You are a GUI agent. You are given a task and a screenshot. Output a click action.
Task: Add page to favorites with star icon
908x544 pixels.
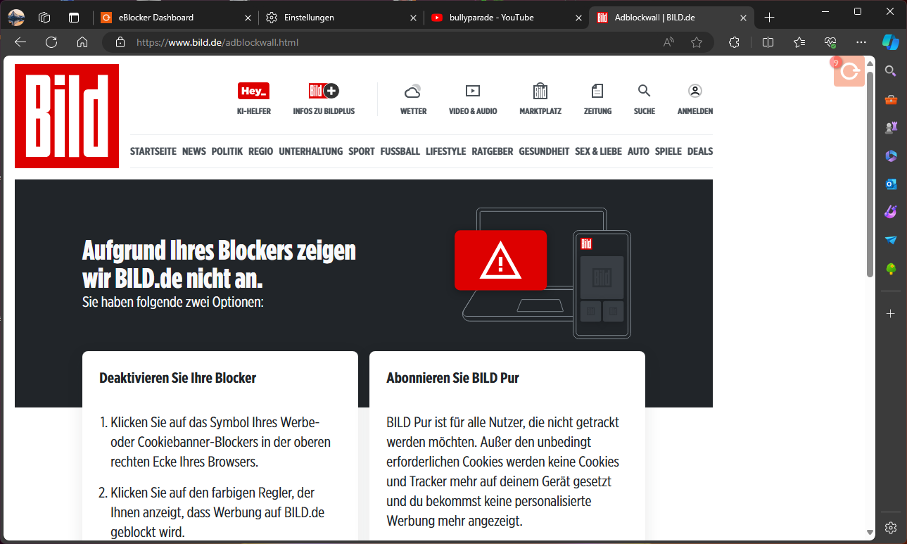click(697, 42)
